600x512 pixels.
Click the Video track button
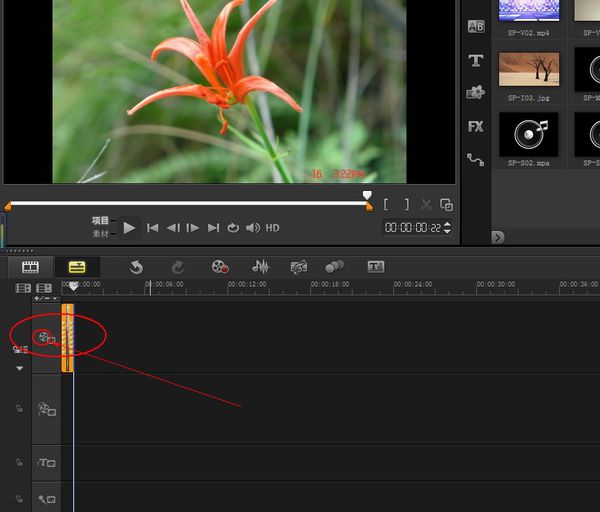pos(46,338)
